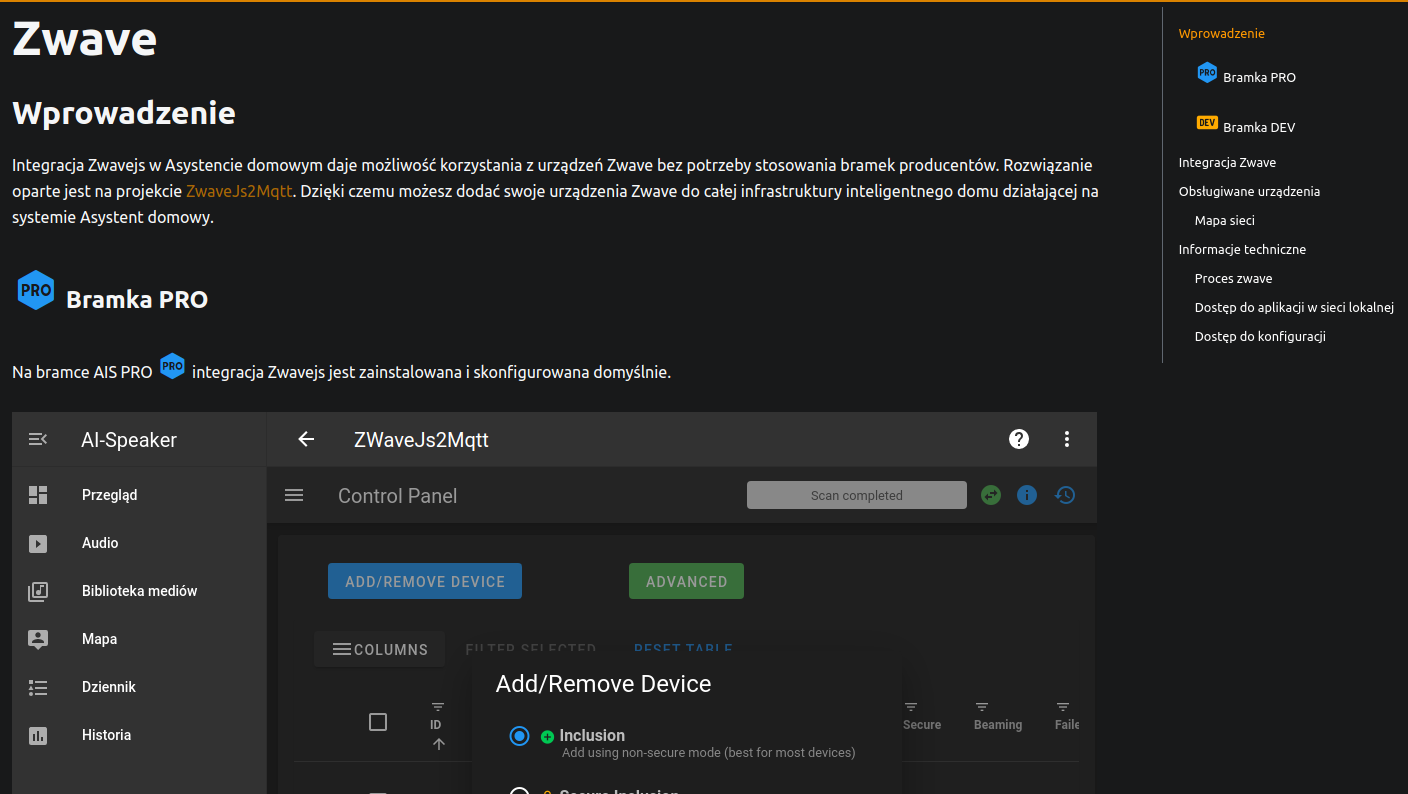
Task: Click the Przegląd dashboard icon
Action: (x=38, y=495)
